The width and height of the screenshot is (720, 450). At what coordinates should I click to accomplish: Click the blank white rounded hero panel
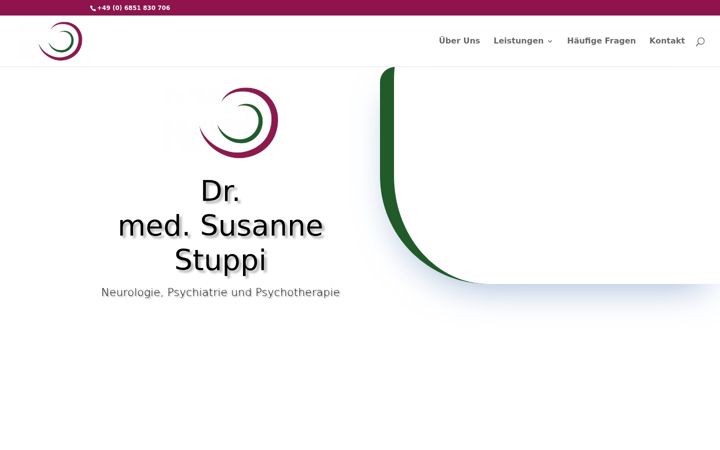tap(557, 174)
